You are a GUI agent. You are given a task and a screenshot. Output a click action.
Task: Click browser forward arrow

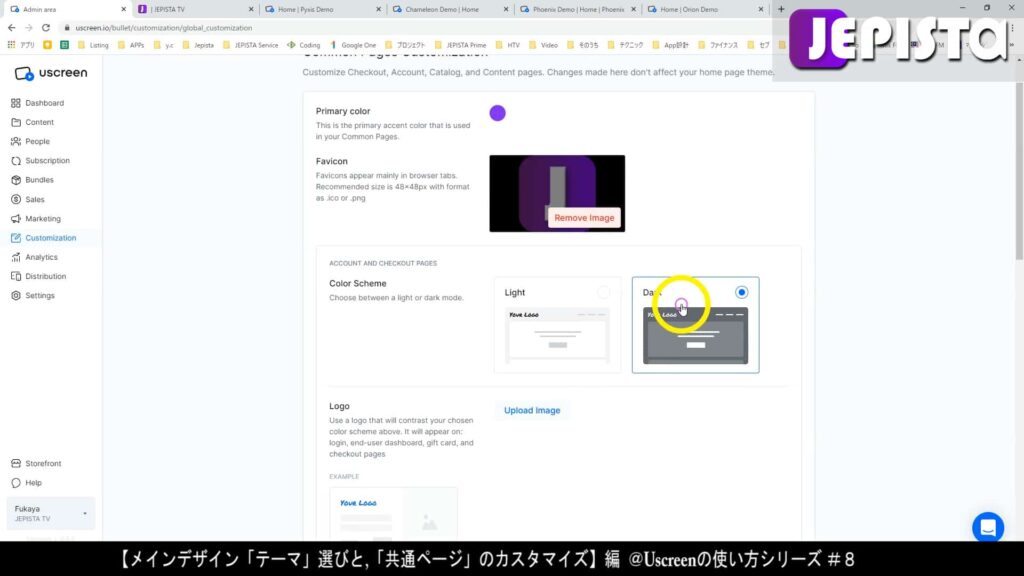tap(28, 28)
